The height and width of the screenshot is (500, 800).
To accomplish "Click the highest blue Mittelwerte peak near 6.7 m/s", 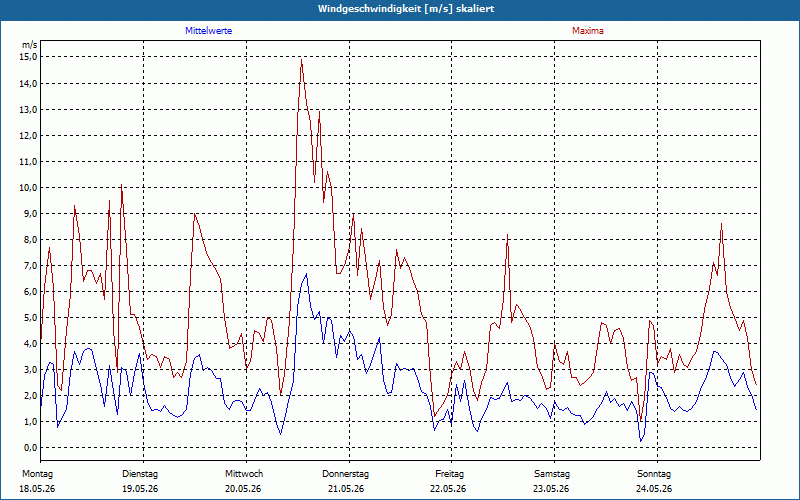I will click(306, 274).
